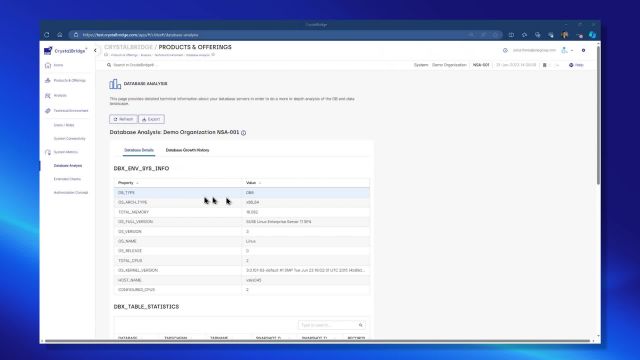
Task: Click the NSA-001 system selector
Action: tap(481, 65)
